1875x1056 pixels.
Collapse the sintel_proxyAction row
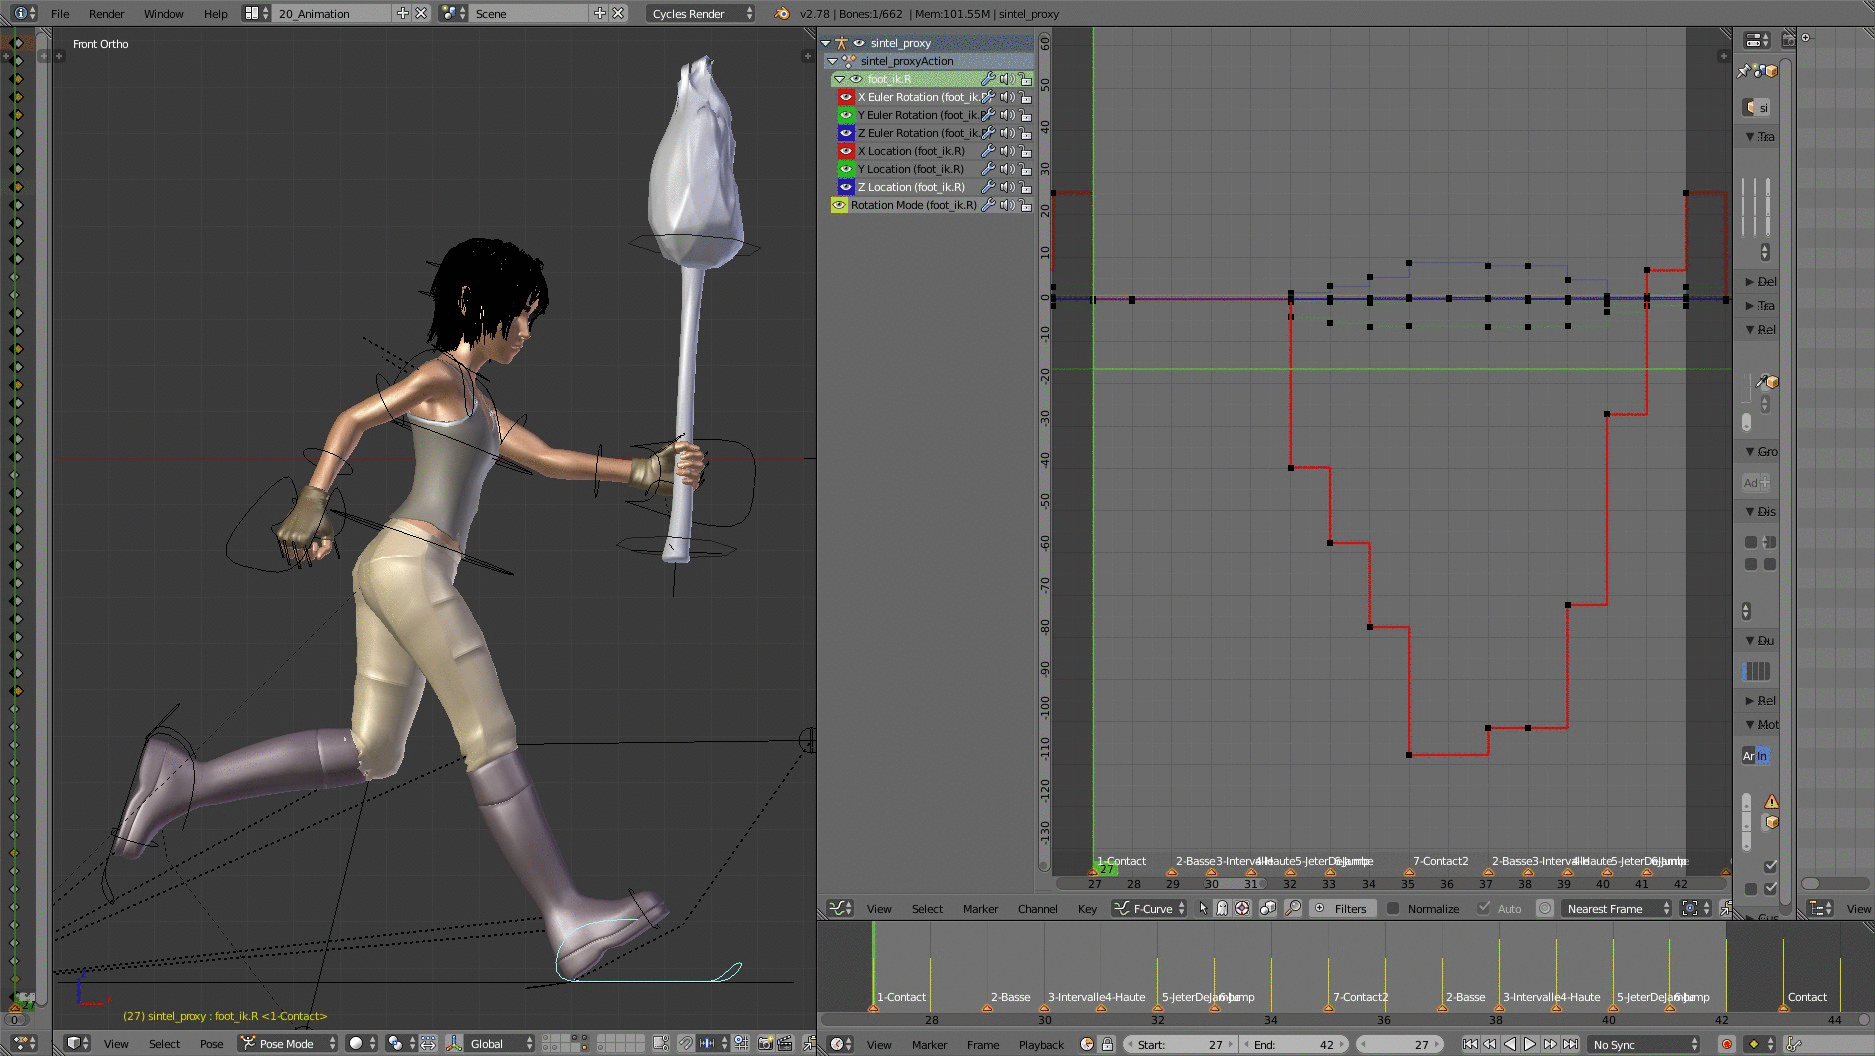point(832,61)
